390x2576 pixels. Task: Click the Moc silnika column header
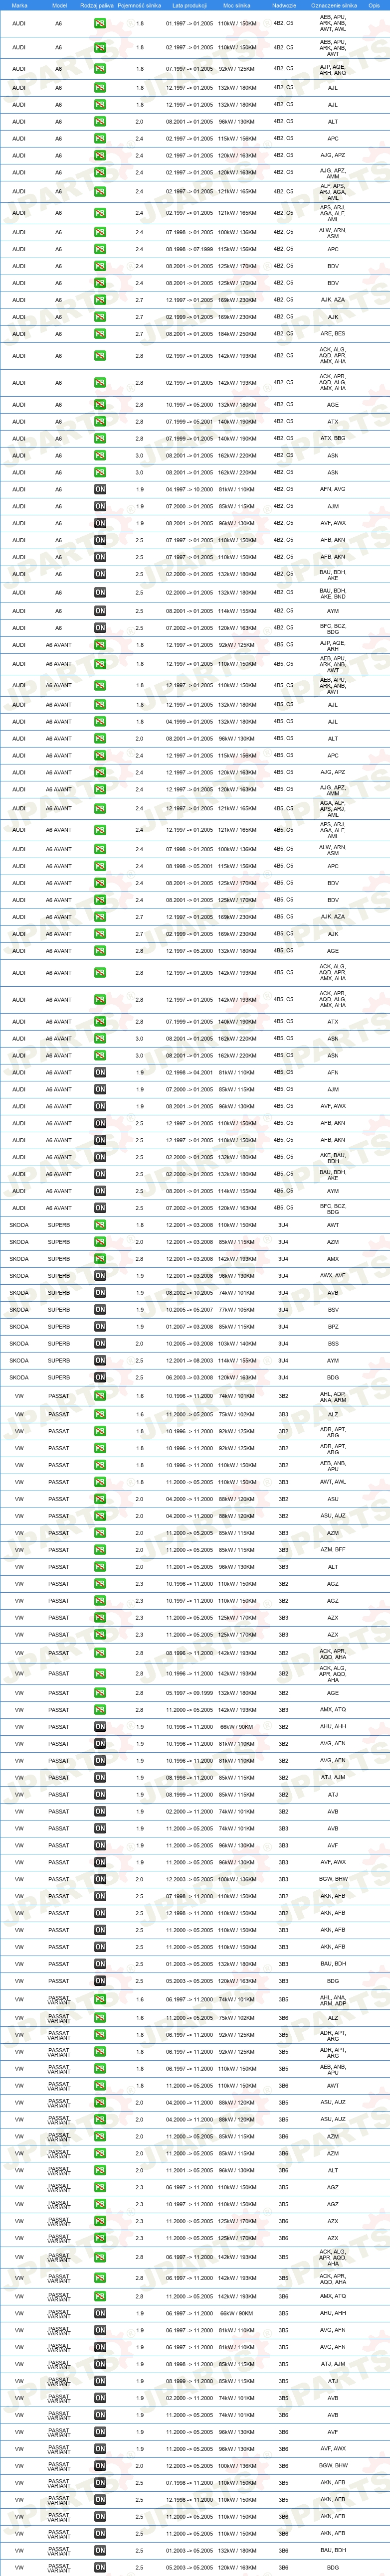[237, 5]
